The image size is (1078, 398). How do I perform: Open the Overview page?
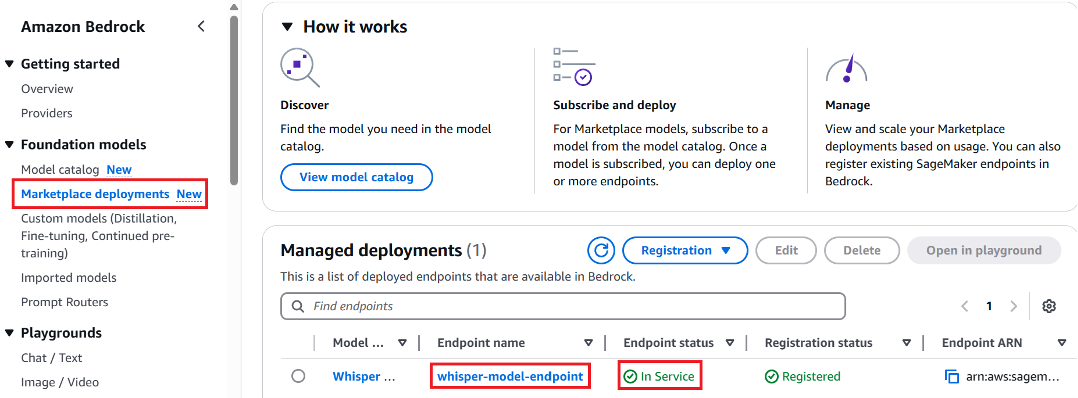click(47, 89)
